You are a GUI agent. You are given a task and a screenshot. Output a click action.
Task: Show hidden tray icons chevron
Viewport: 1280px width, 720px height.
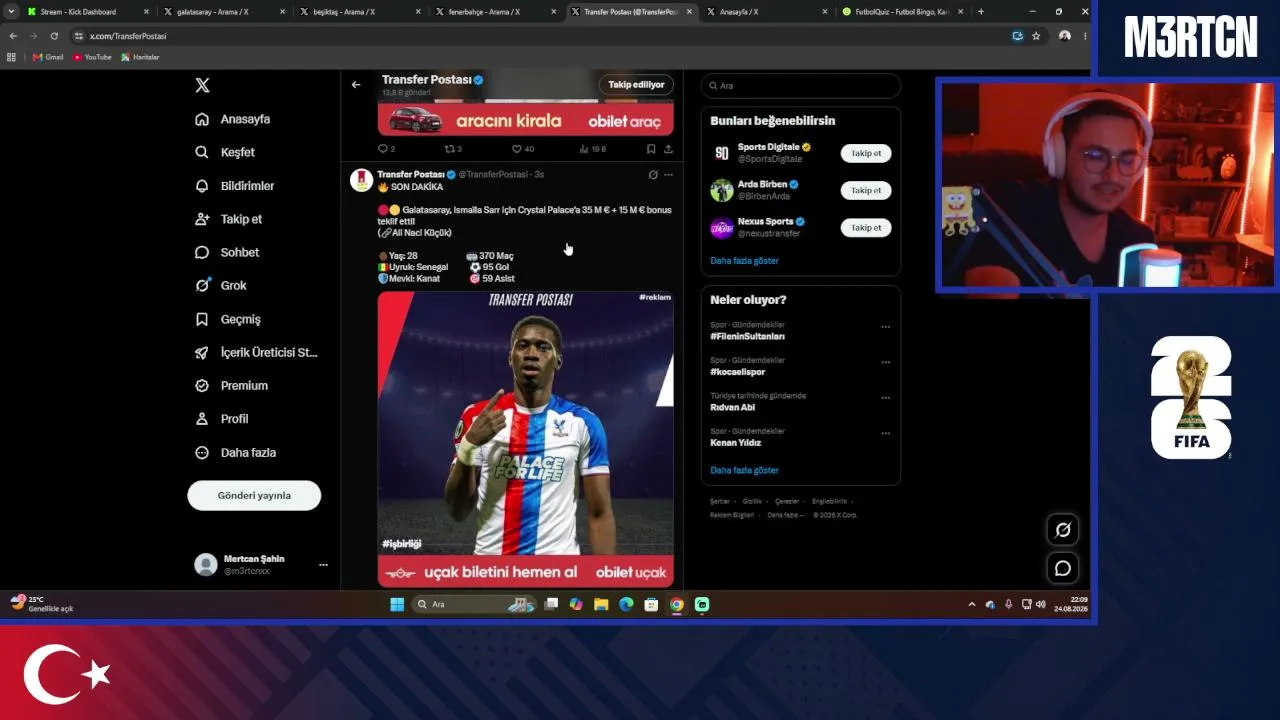point(971,605)
